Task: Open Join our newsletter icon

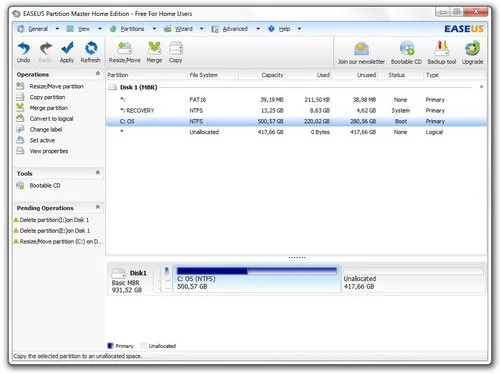Action: (361, 49)
